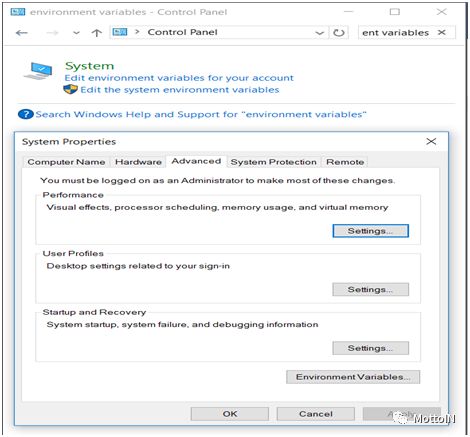Screen dimensions: 470x437
Task: Expand the recent locations chevron
Action: click(x=76, y=33)
